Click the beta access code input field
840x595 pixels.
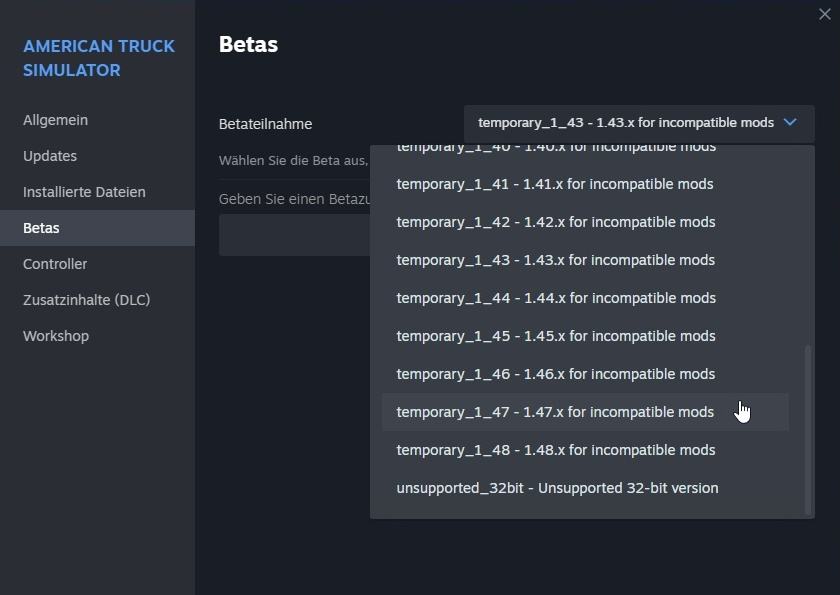pyautogui.click(x=294, y=235)
